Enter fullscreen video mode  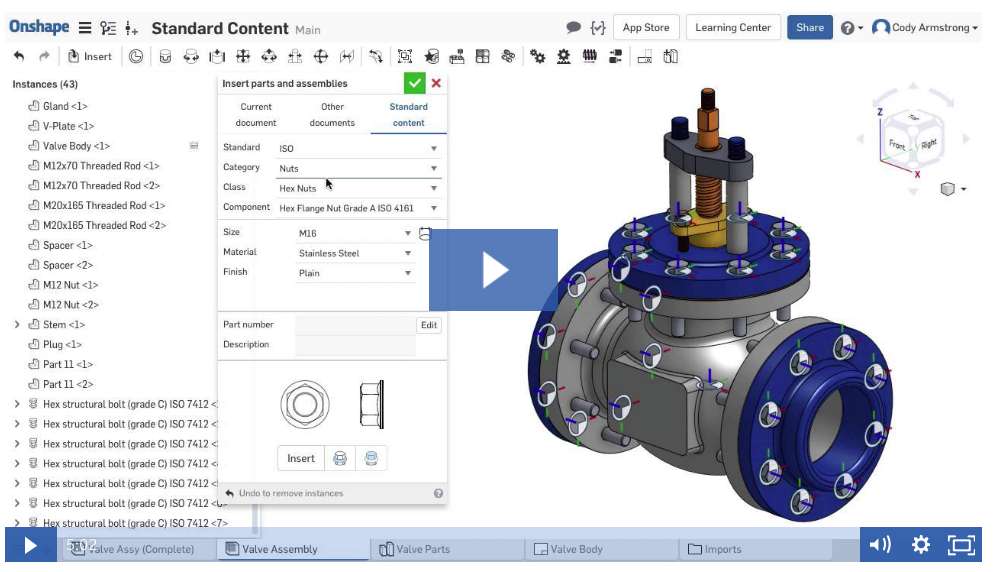(961, 545)
